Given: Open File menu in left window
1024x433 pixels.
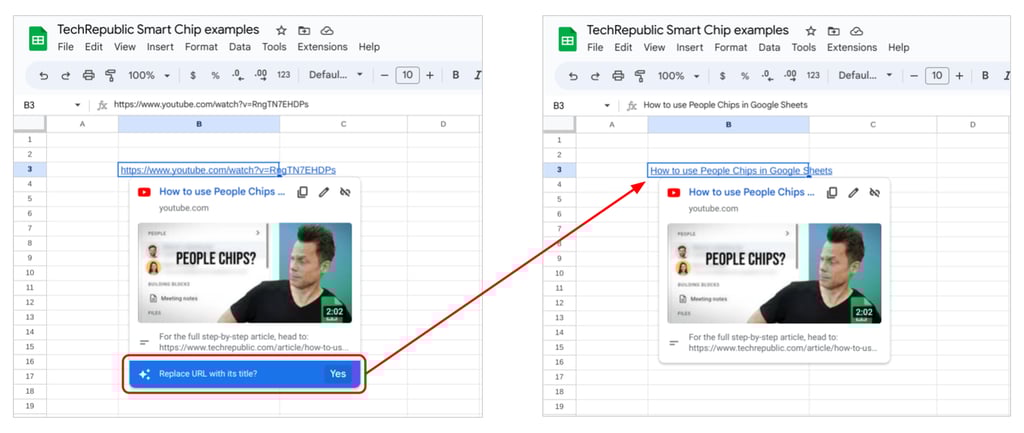Looking at the screenshot, I should (x=65, y=47).
